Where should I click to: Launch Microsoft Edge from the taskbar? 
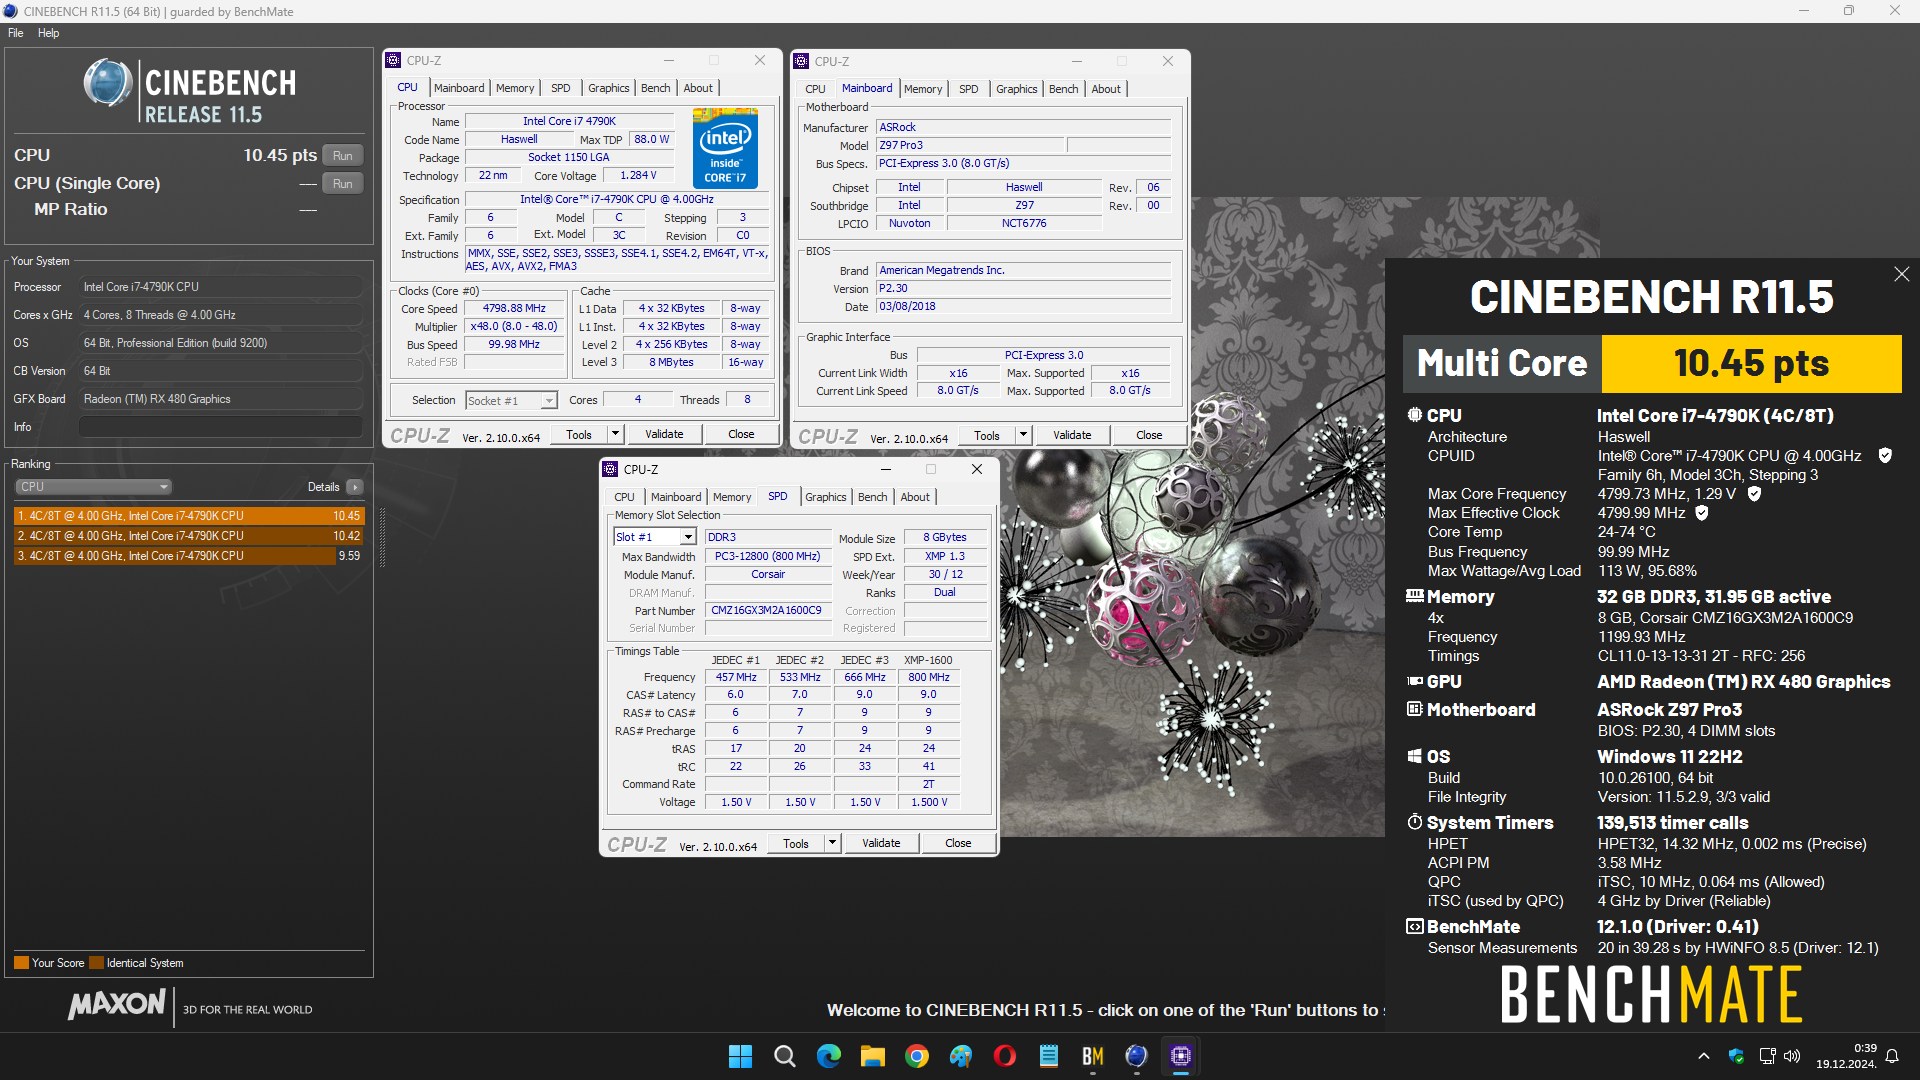coord(829,1056)
